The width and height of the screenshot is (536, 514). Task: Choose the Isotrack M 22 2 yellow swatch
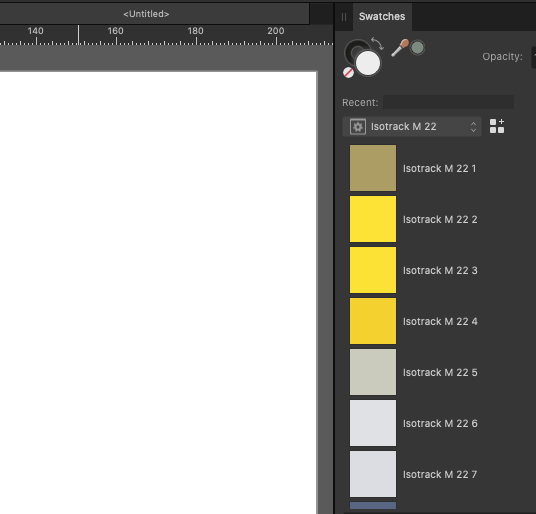pyautogui.click(x=373, y=219)
